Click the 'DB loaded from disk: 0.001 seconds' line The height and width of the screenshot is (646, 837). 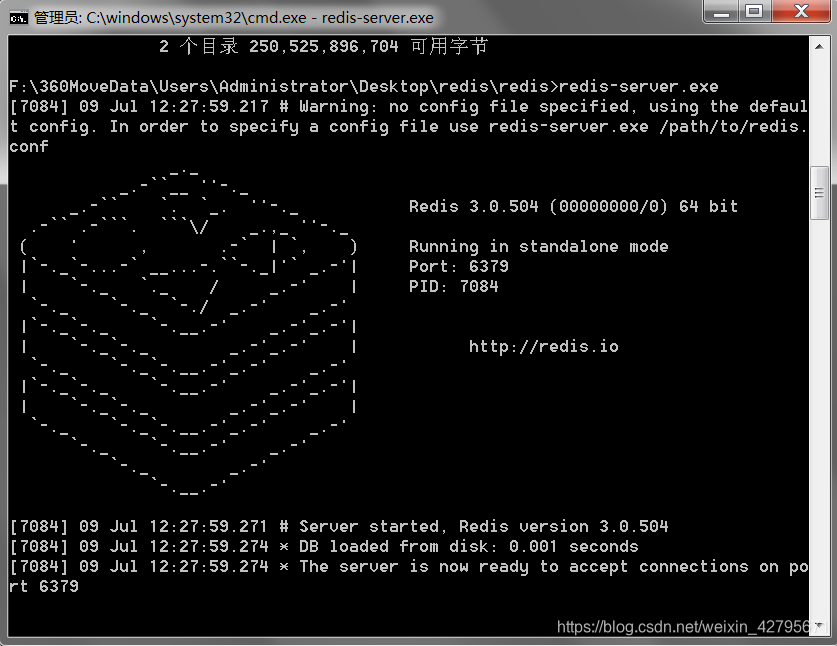(x=324, y=547)
